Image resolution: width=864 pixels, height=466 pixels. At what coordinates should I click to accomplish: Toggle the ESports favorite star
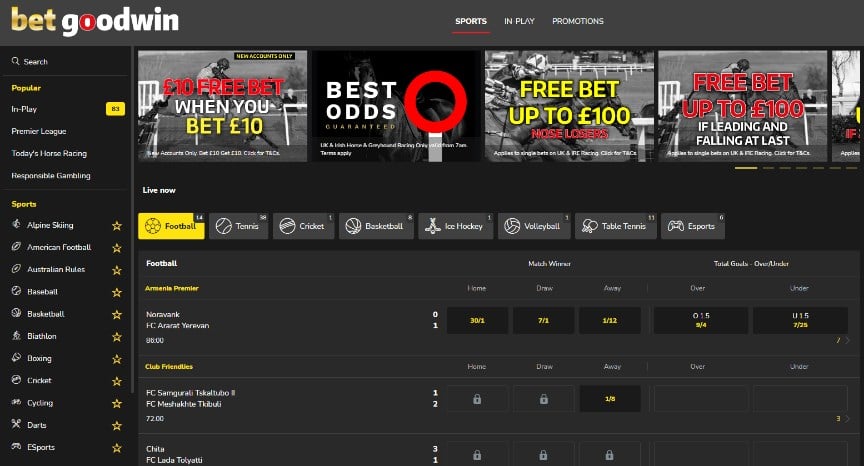pos(117,448)
